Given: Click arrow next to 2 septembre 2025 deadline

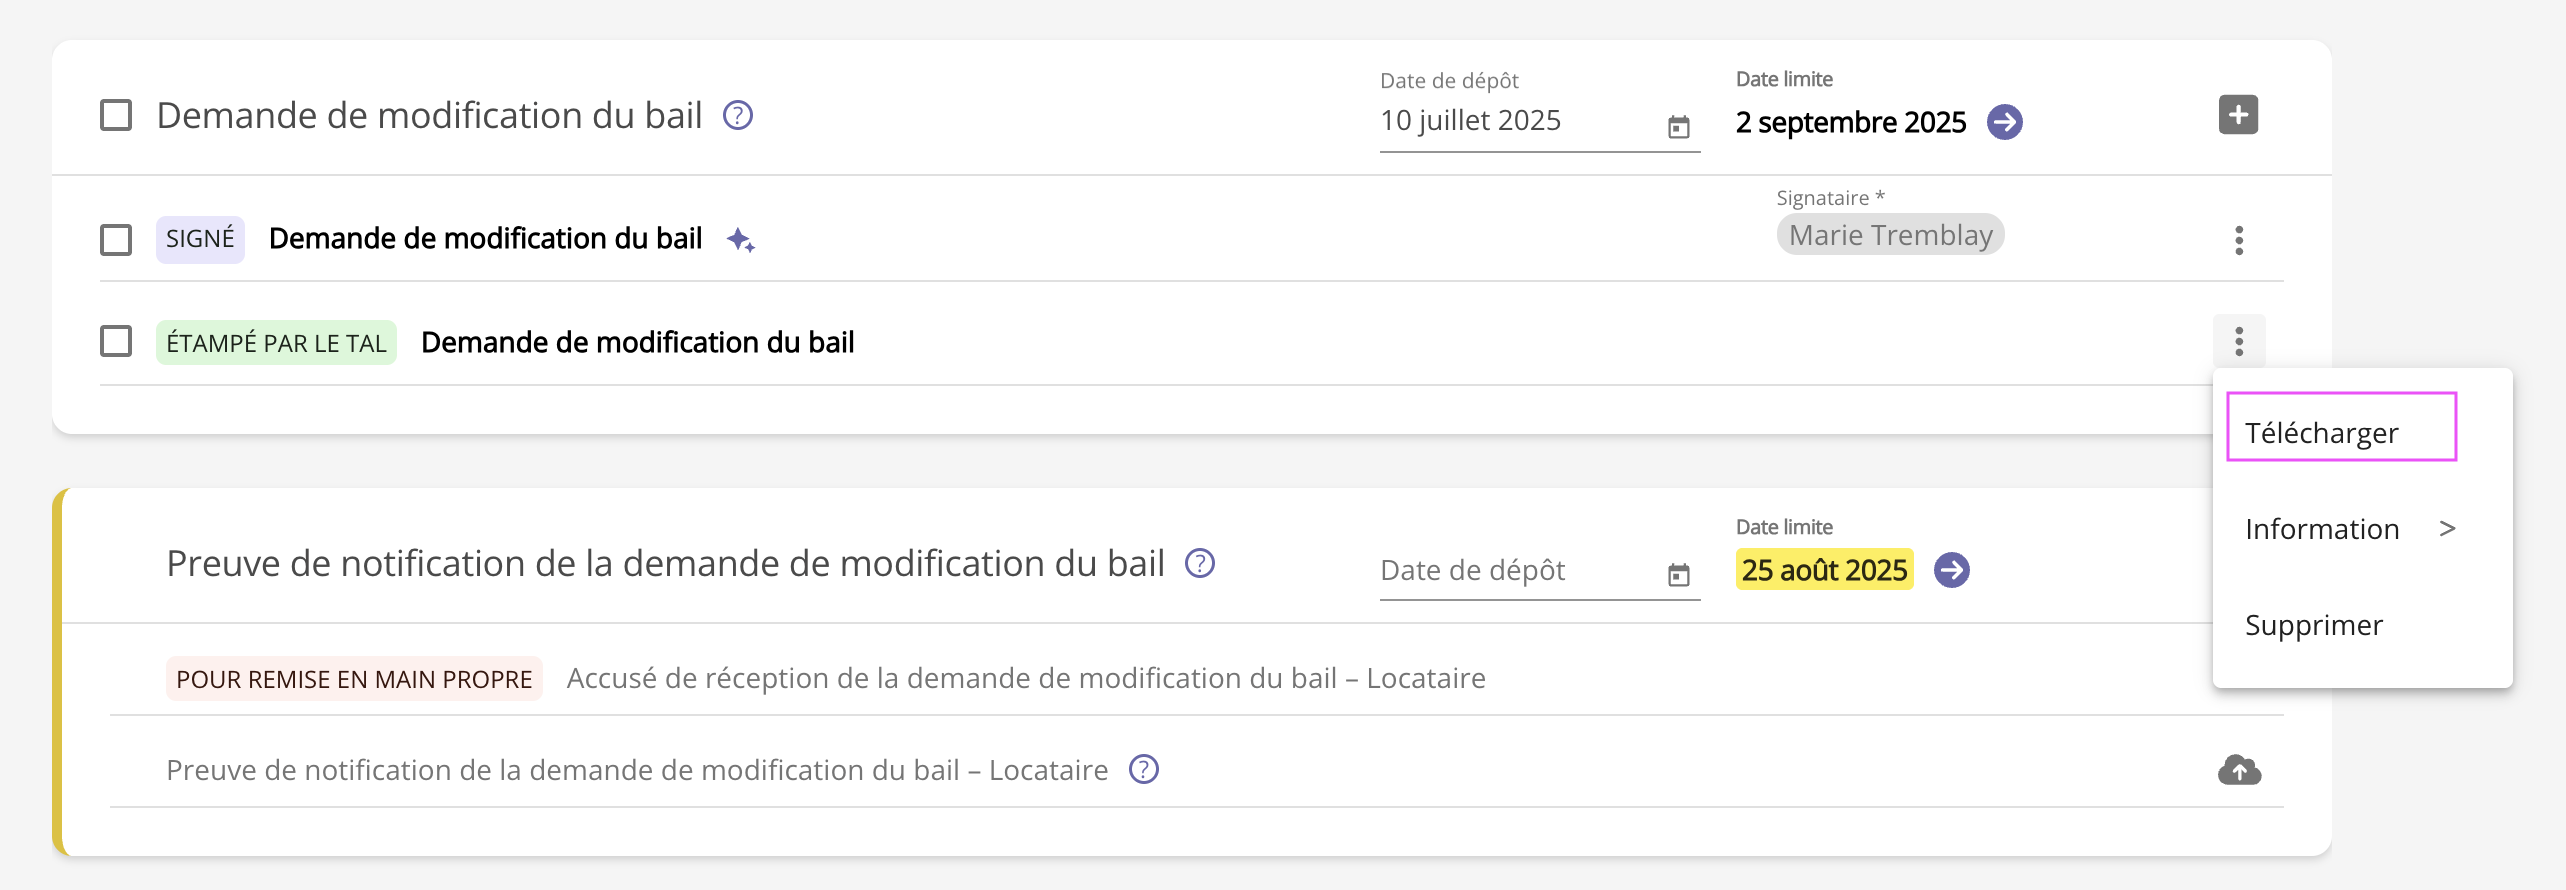Looking at the screenshot, I should [x=2004, y=122].
